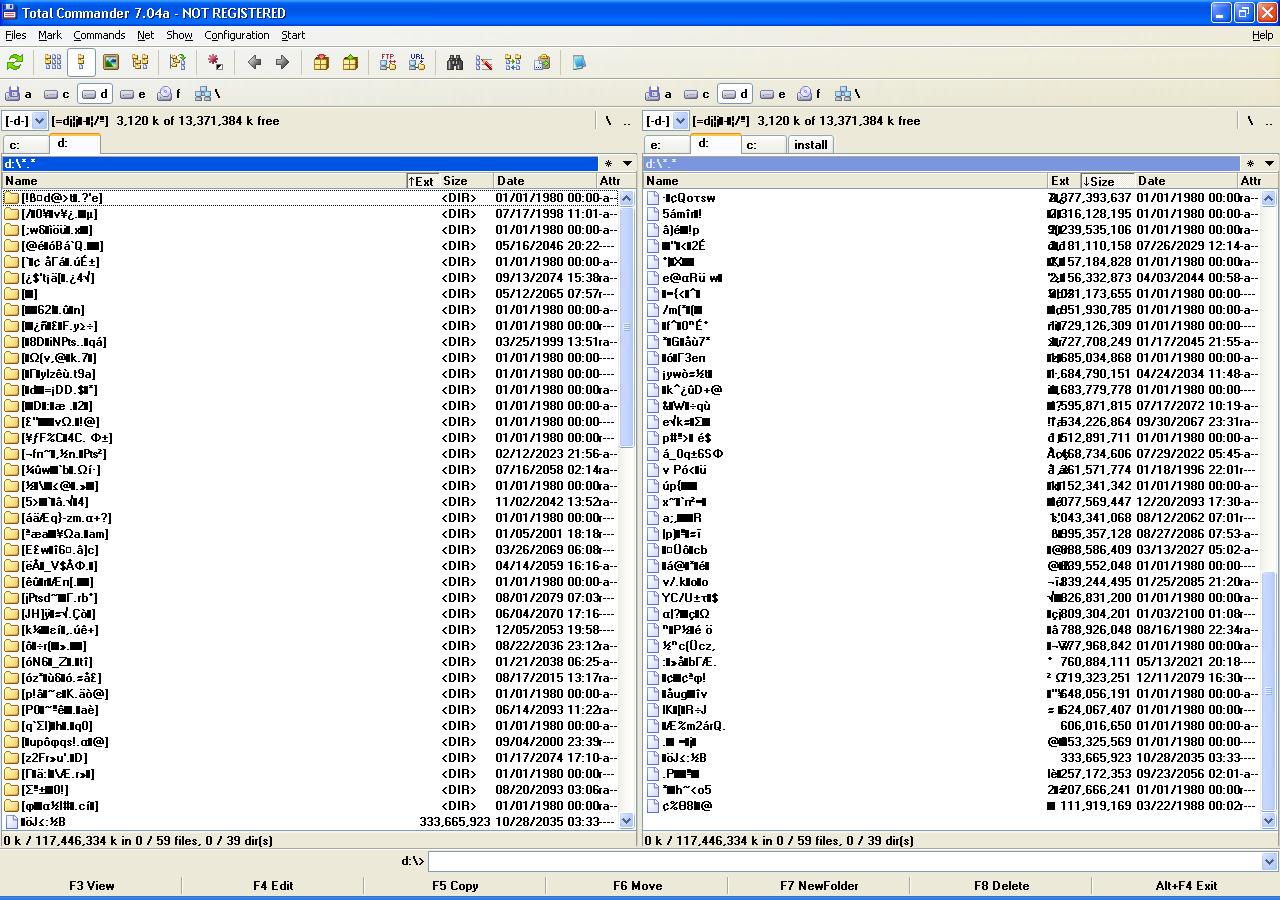
Task: Click the Pack files toolbar icon
Action: coord(321,62)
